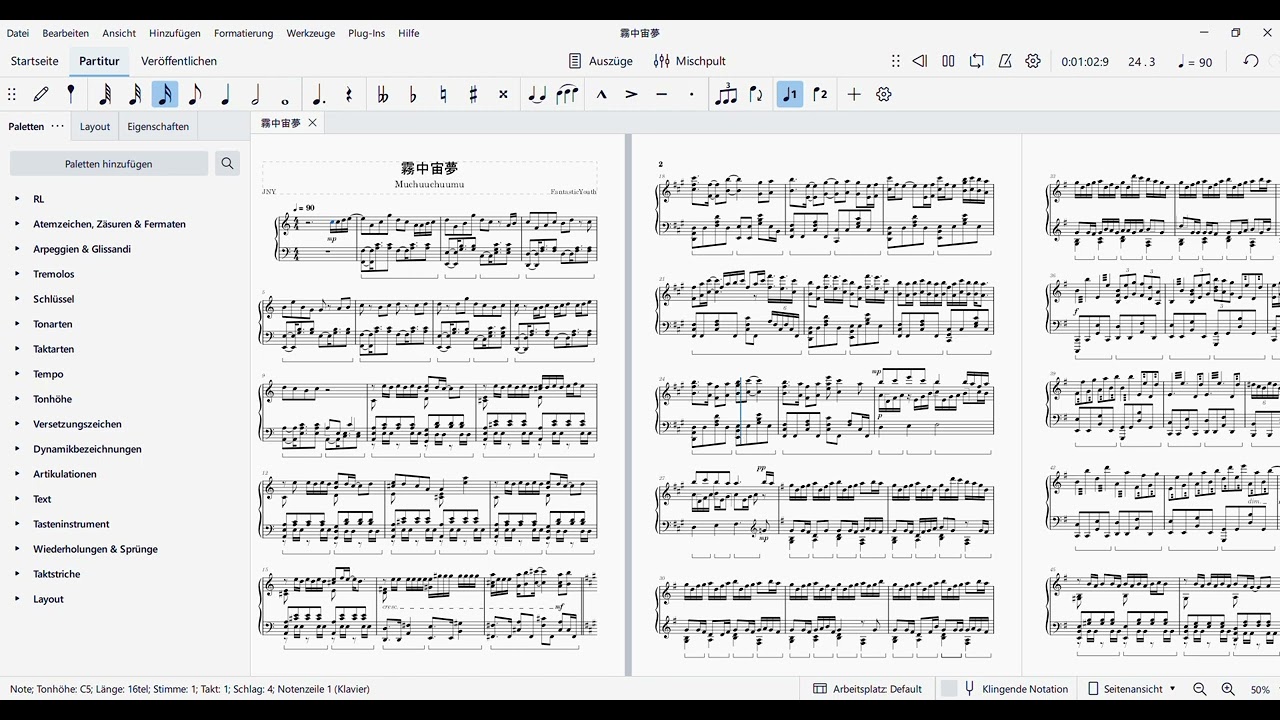
Task: Select the eighth note duration
Action: pos(195,94)
